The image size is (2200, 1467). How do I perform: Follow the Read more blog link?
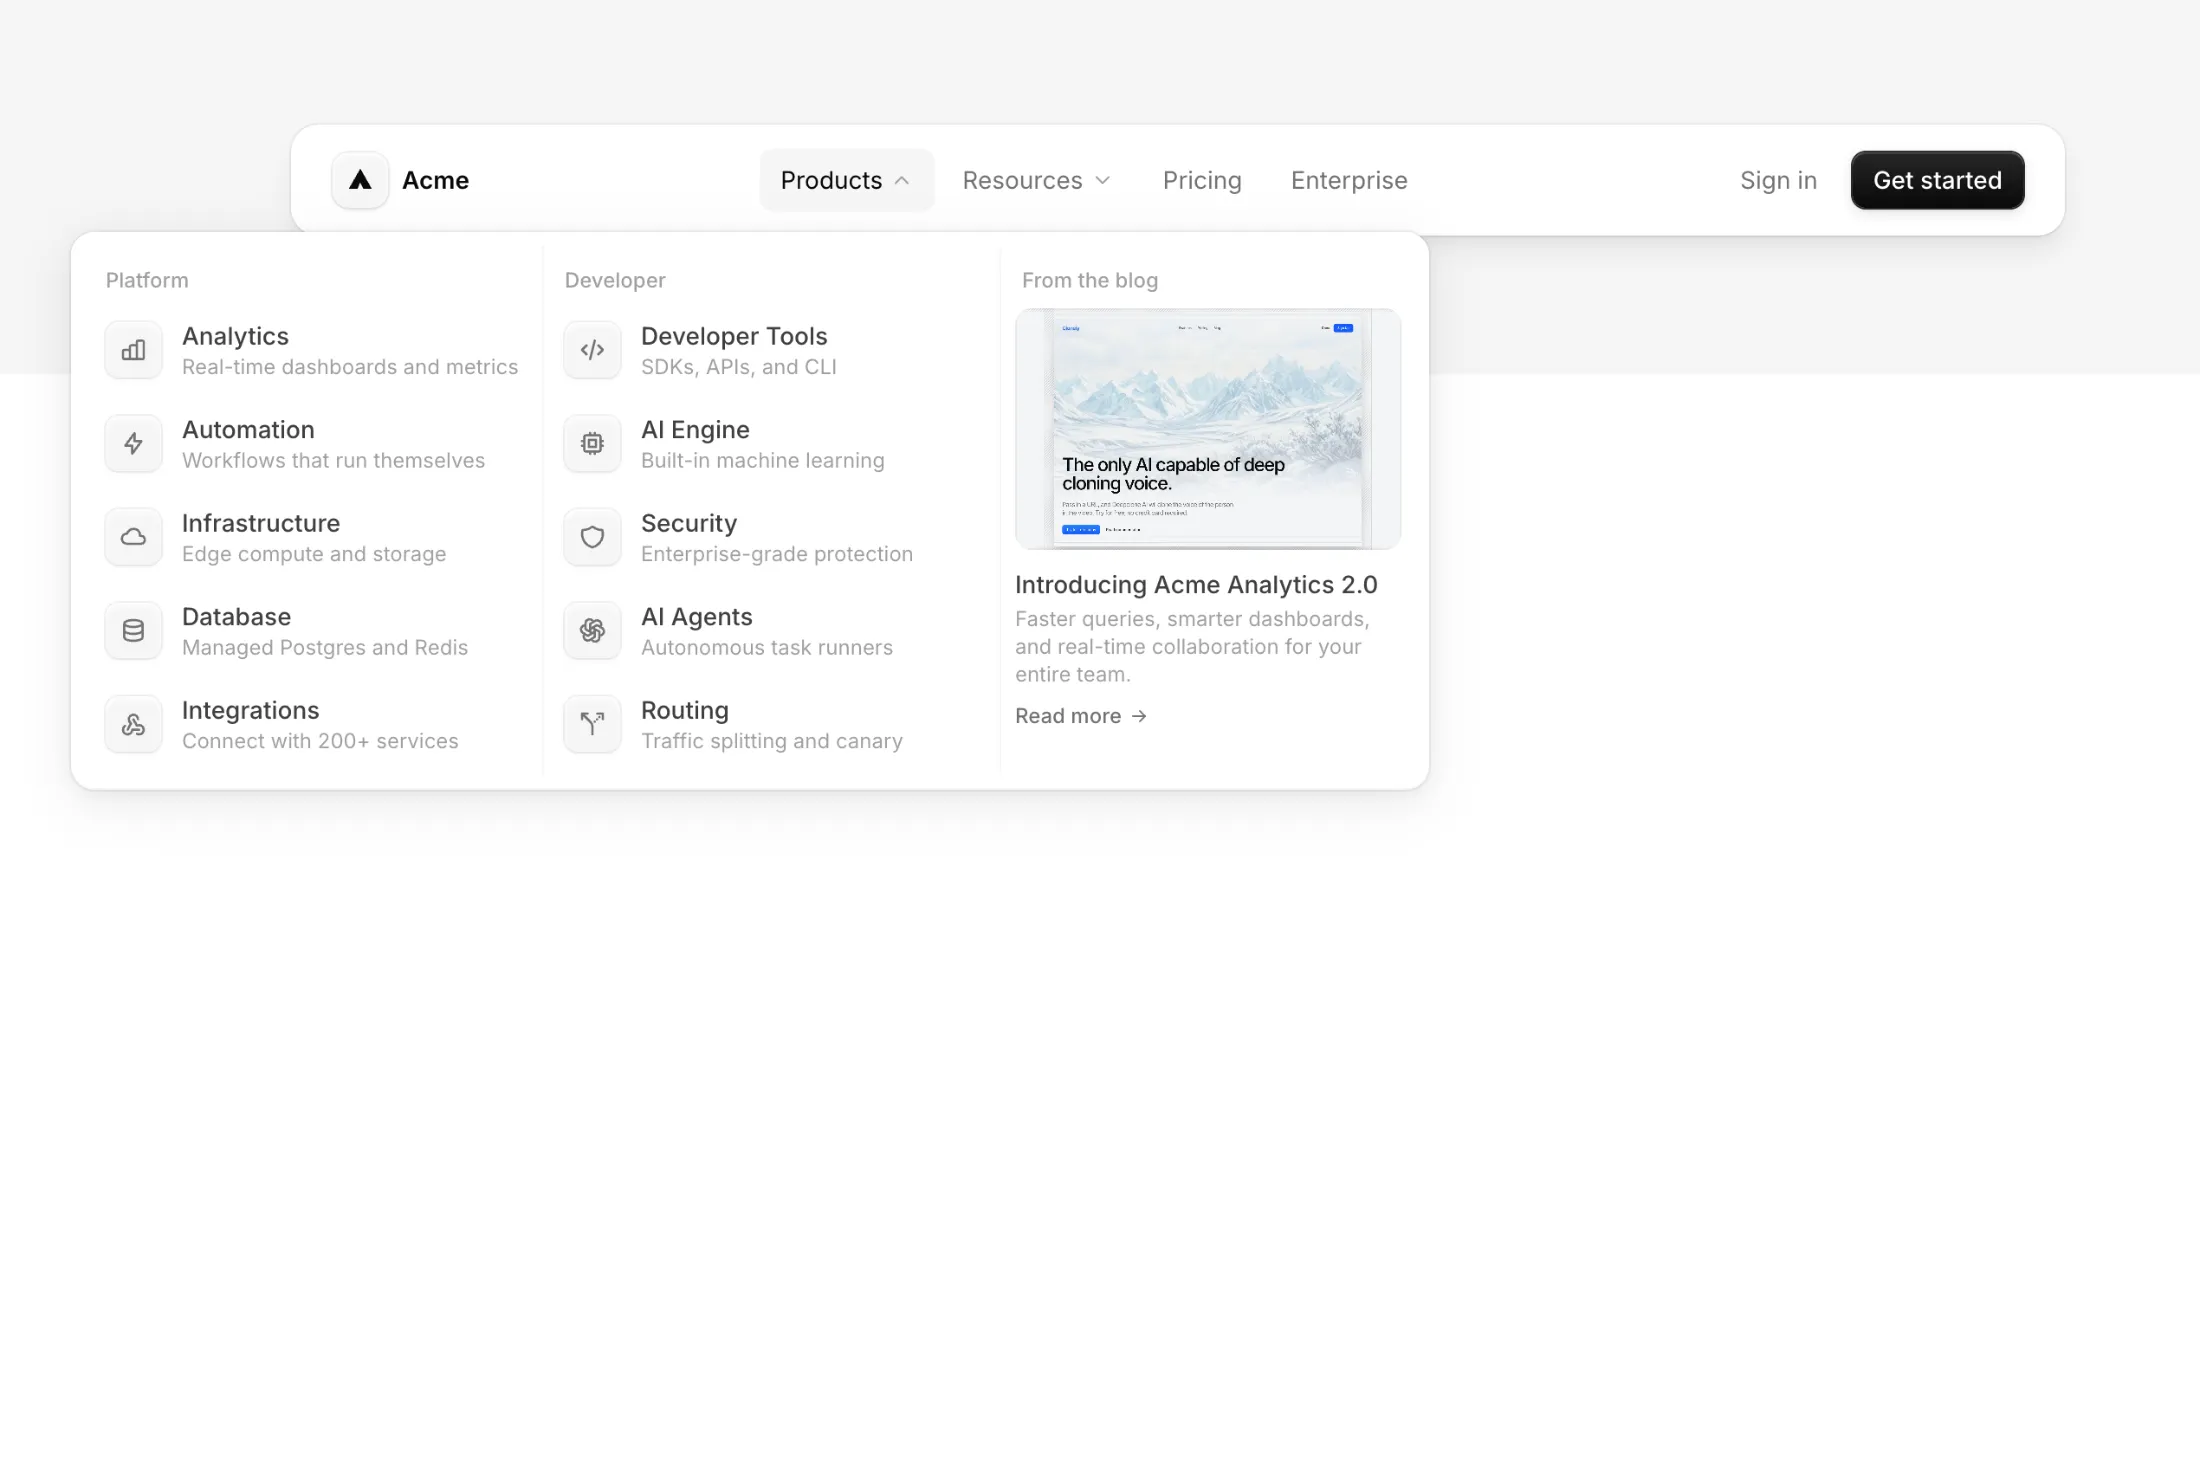1080,716
